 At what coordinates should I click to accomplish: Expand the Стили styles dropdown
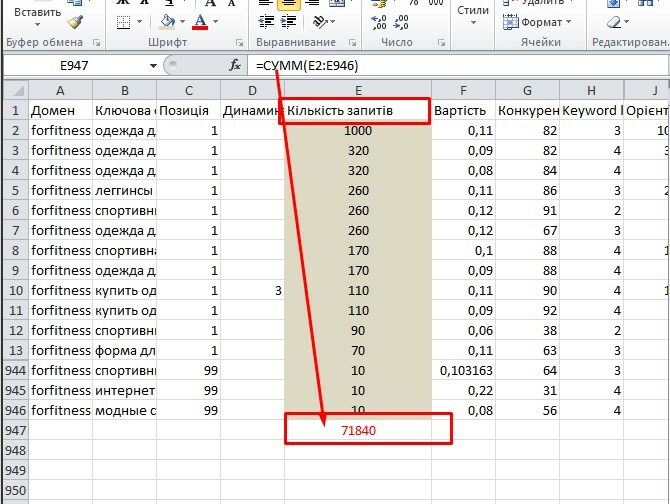click(x=473, y=22)
